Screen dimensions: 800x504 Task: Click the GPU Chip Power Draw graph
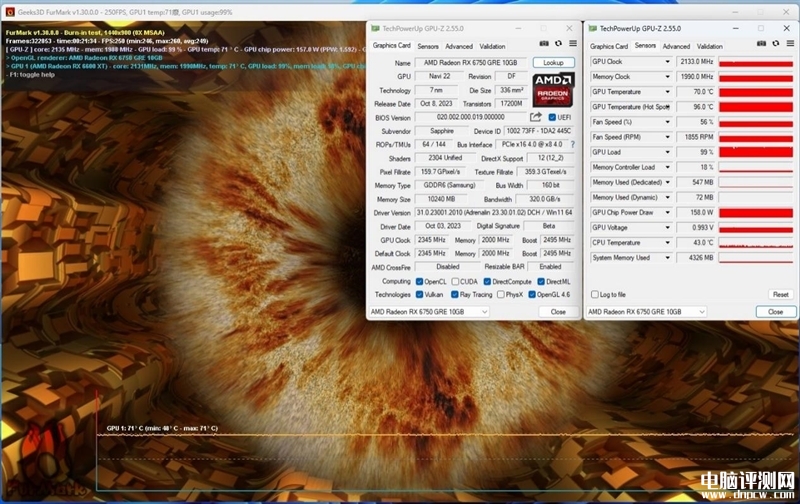756,212
